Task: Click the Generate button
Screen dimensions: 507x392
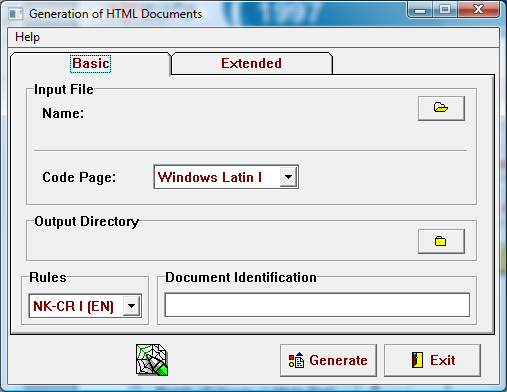Action: tap(328, 360)
